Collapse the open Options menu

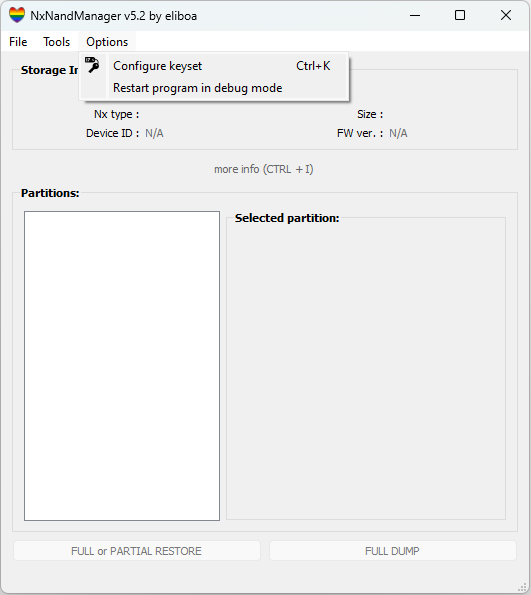coord(107,42)
